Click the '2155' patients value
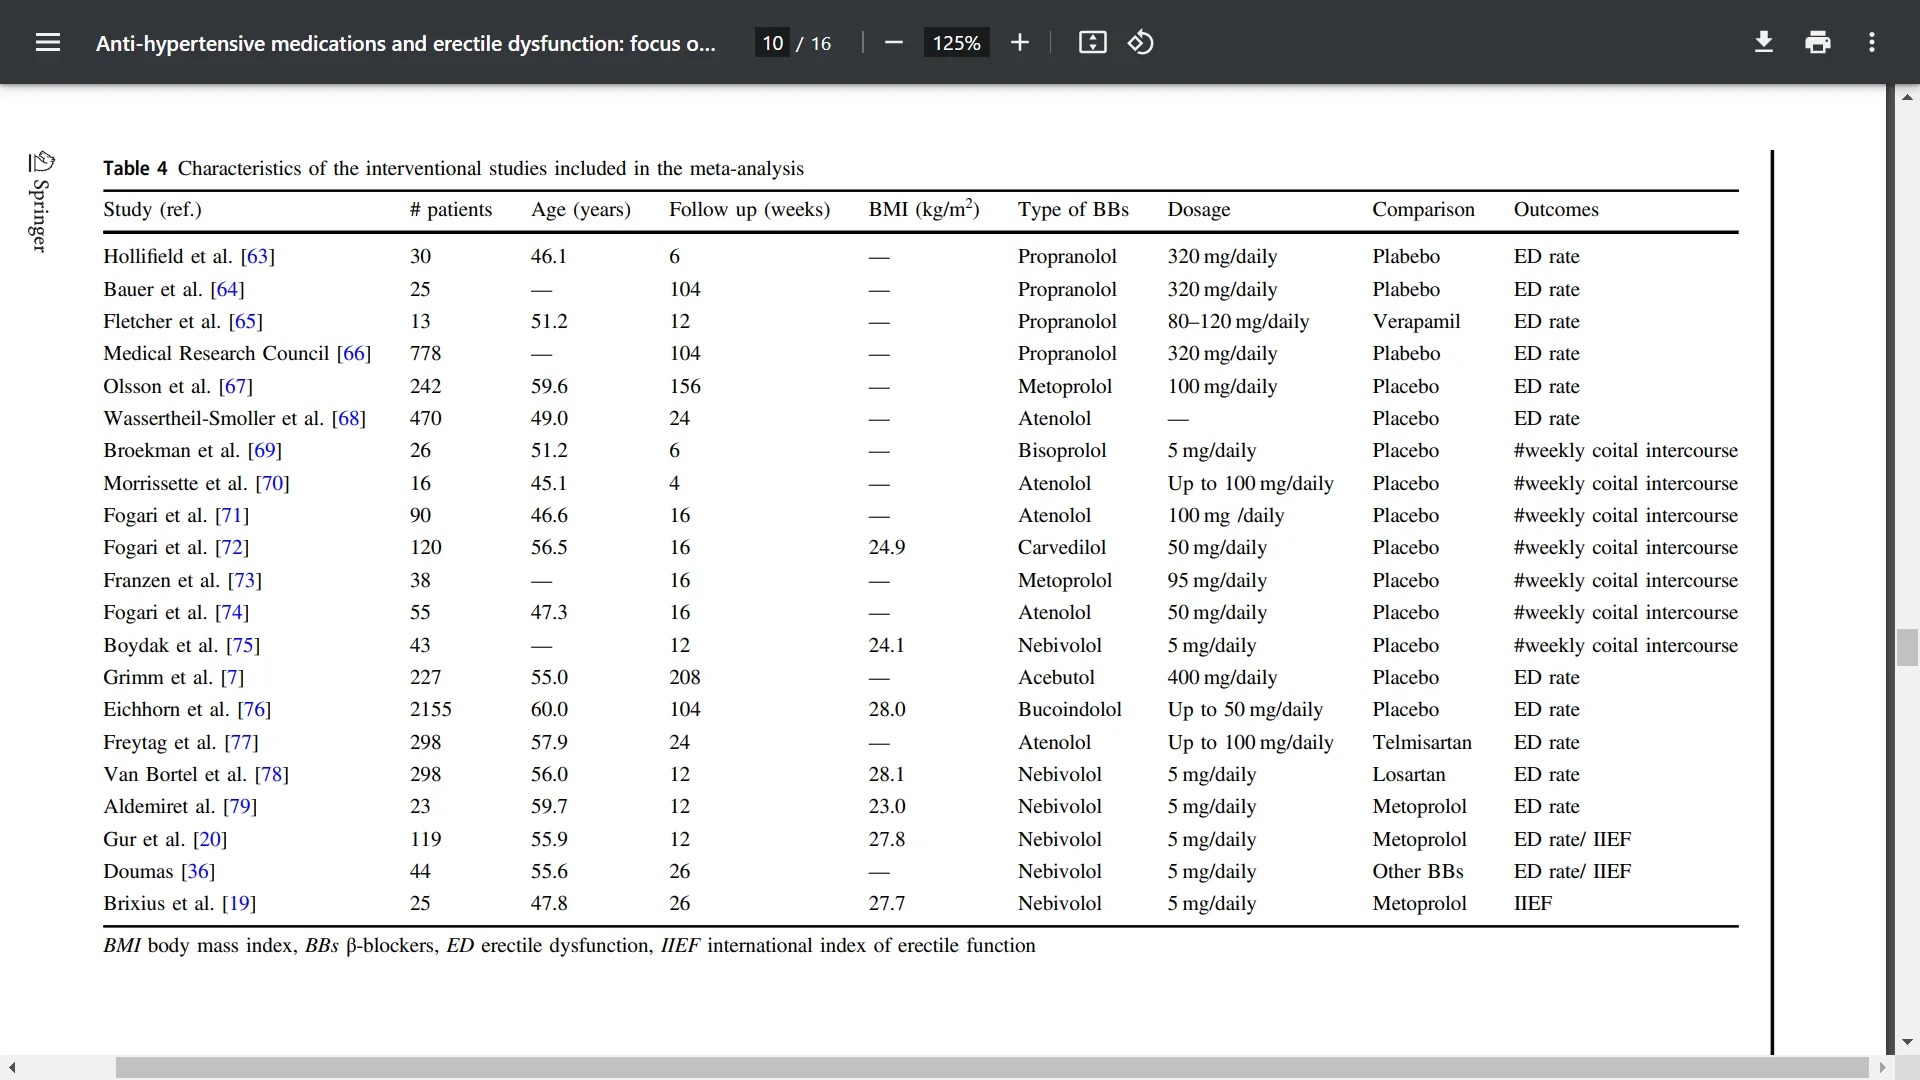Viewport: 1920px width, 1080px height. coord(431,709)
